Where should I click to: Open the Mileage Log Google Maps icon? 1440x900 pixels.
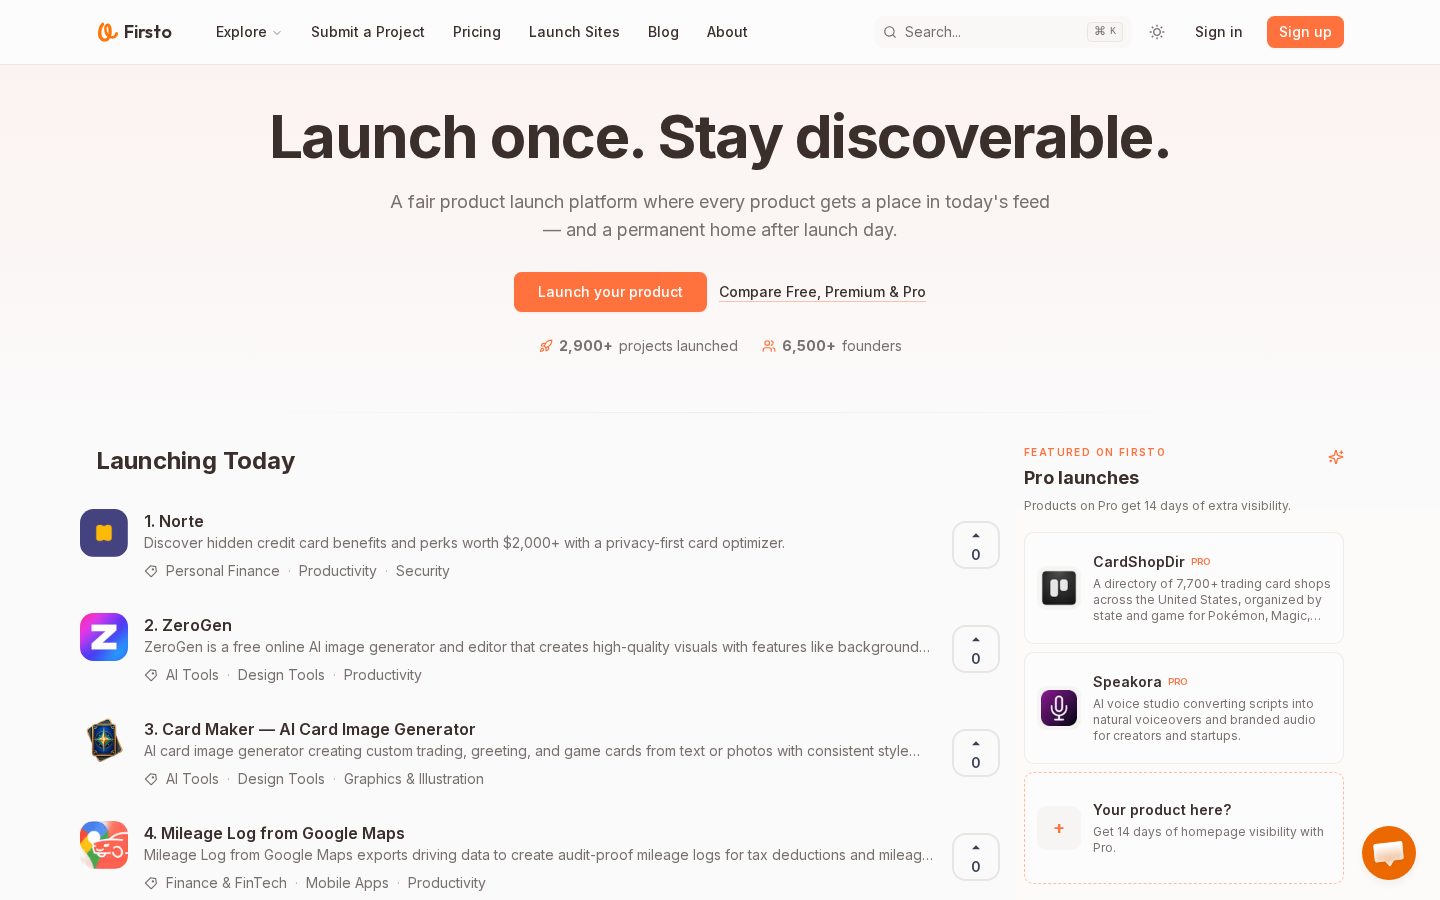[104, 845]
